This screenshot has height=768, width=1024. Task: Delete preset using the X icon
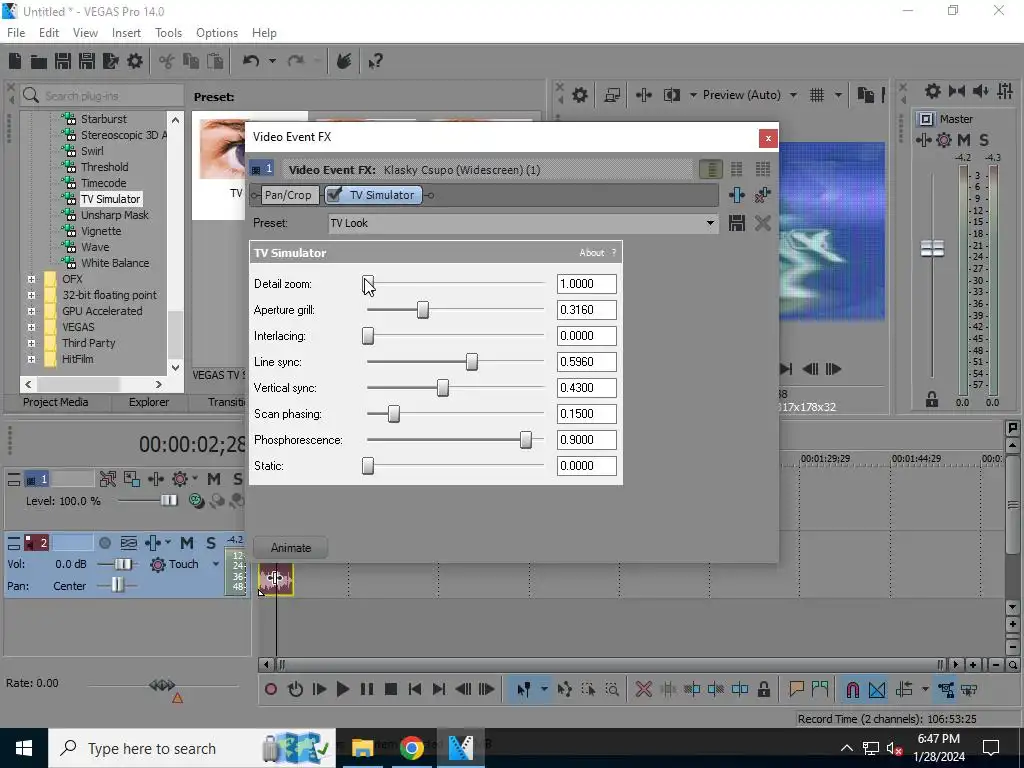click(x=762, y=223)
